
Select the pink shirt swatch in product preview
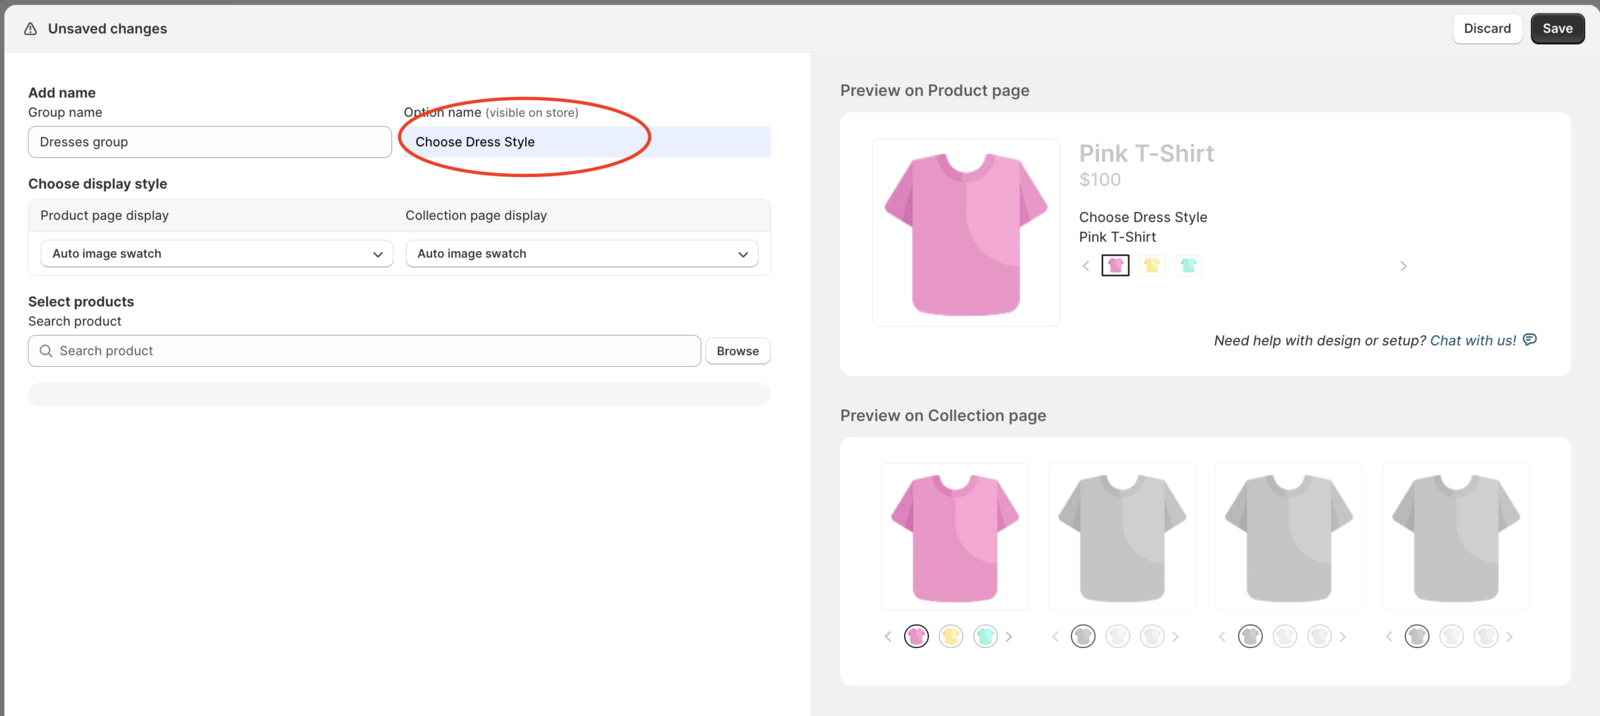(x=1115, y=265)
